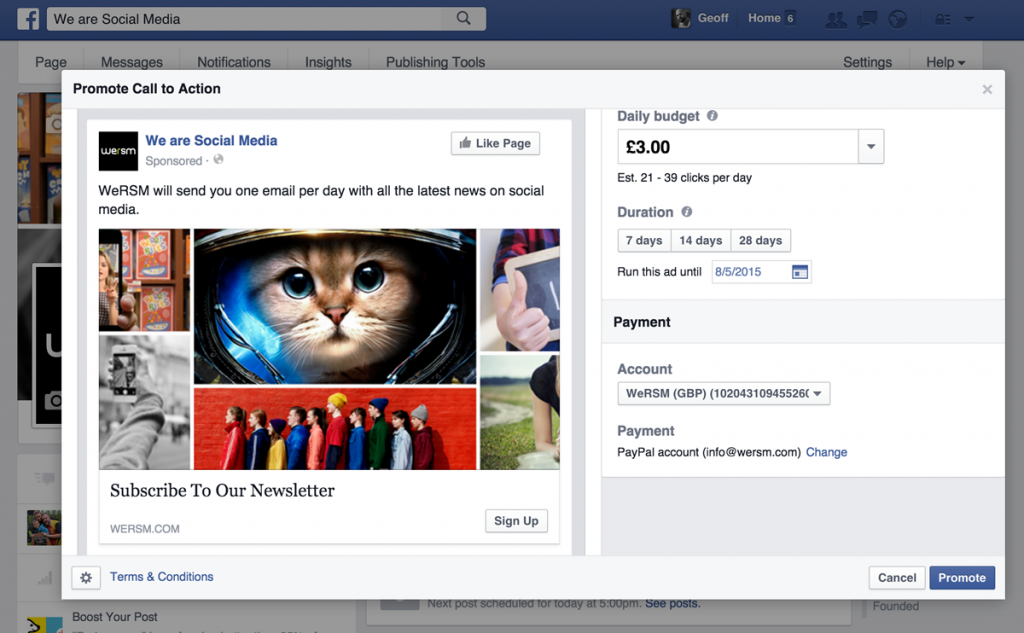
Task: Click the Change payment link
Action: pos(826,452)
